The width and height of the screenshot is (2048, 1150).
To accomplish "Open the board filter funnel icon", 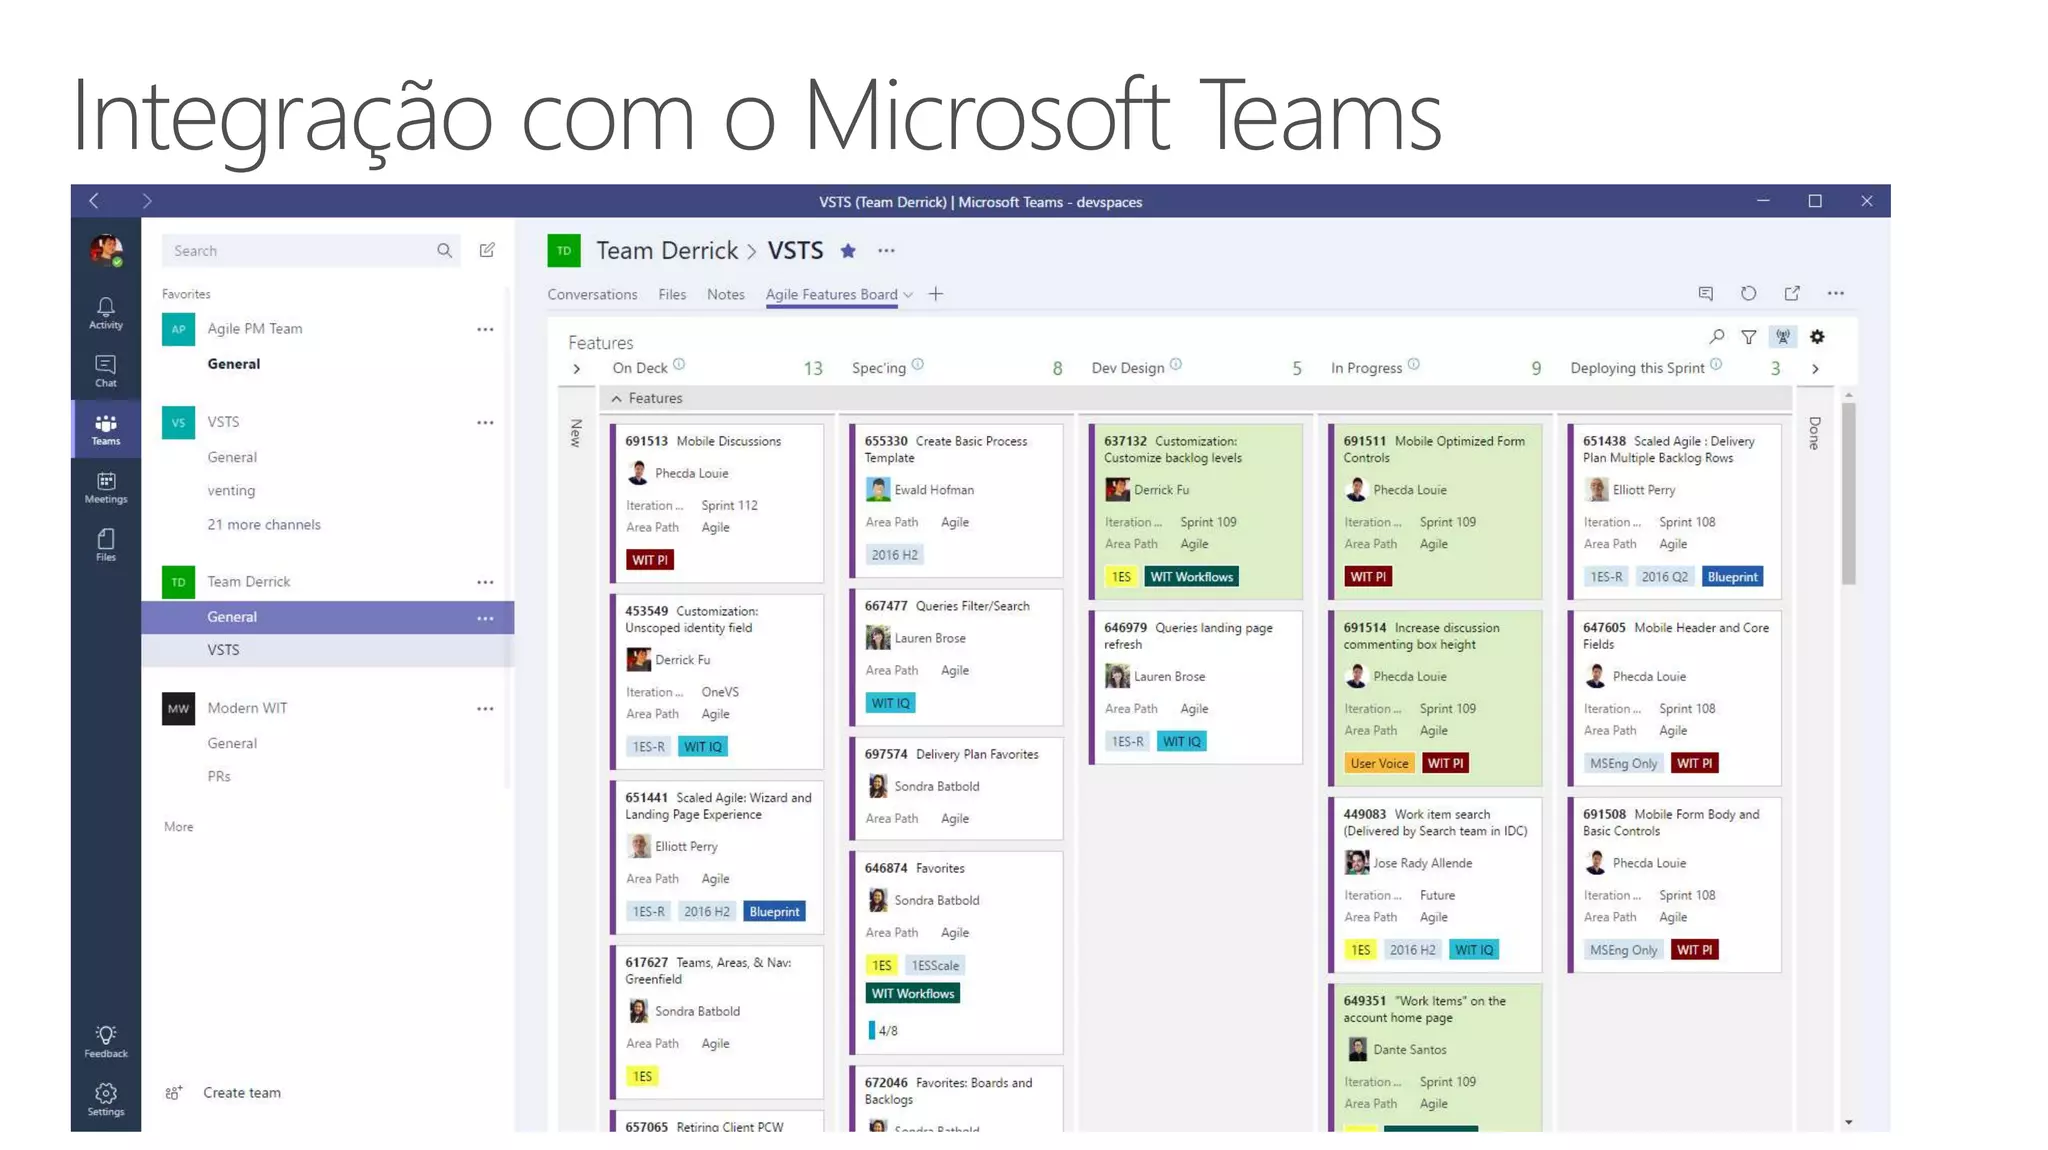I will (x=1748, y=337).
